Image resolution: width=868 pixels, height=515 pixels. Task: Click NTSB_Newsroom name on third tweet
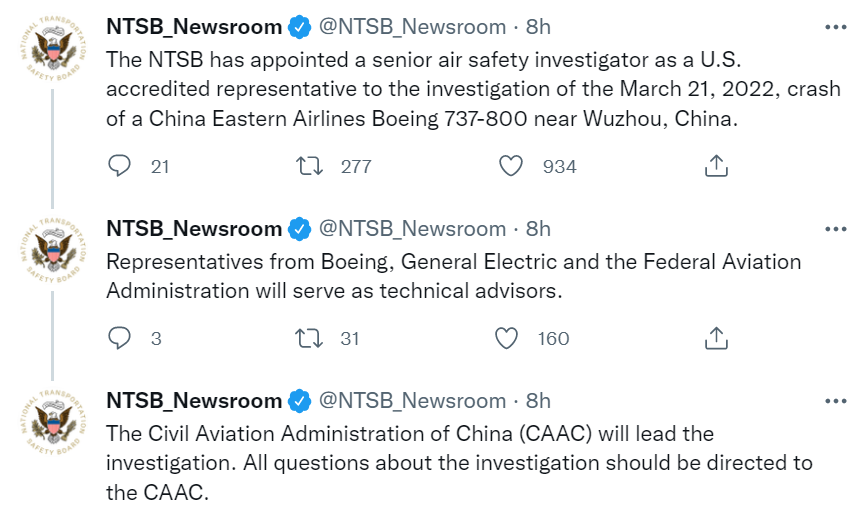[194, 400]
